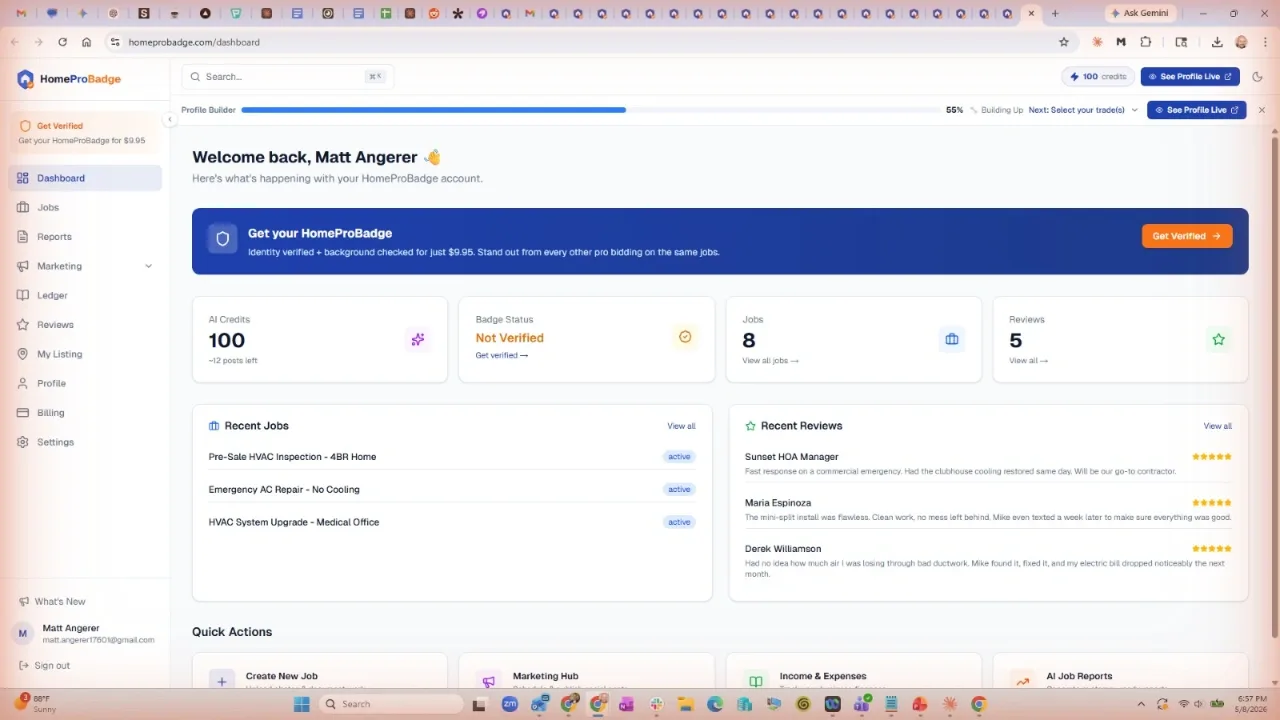Open Emergency AC Repair - No Cooling job
Image resolution: width=1280 pixels, height=720 pixels.
point(452,490)
